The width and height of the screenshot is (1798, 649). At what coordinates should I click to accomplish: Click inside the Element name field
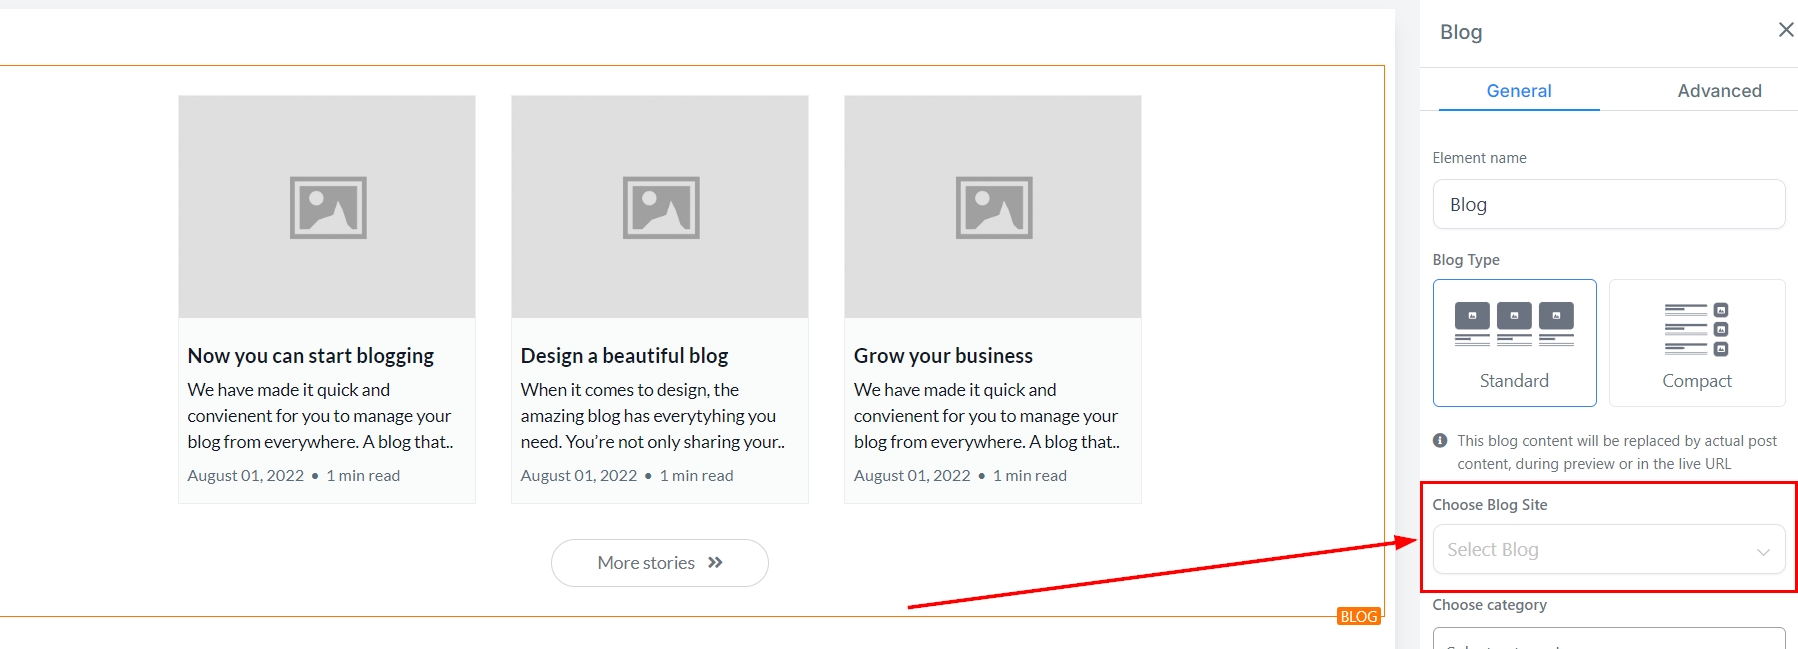click(1608, 204)
